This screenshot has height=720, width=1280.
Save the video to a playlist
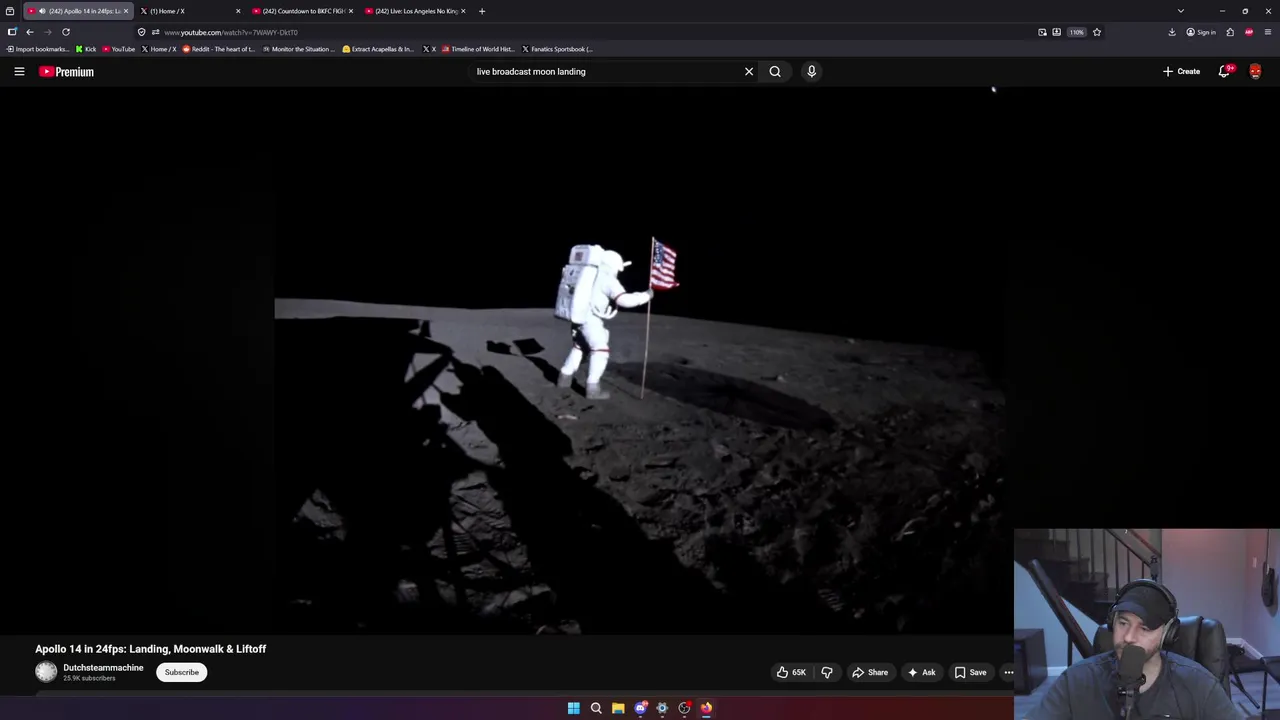970,672
